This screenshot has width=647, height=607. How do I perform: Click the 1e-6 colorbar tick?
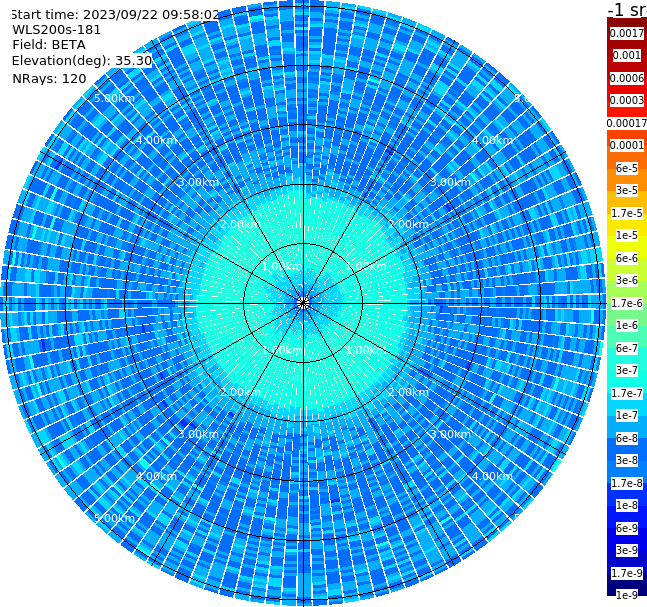click(627, 325)
